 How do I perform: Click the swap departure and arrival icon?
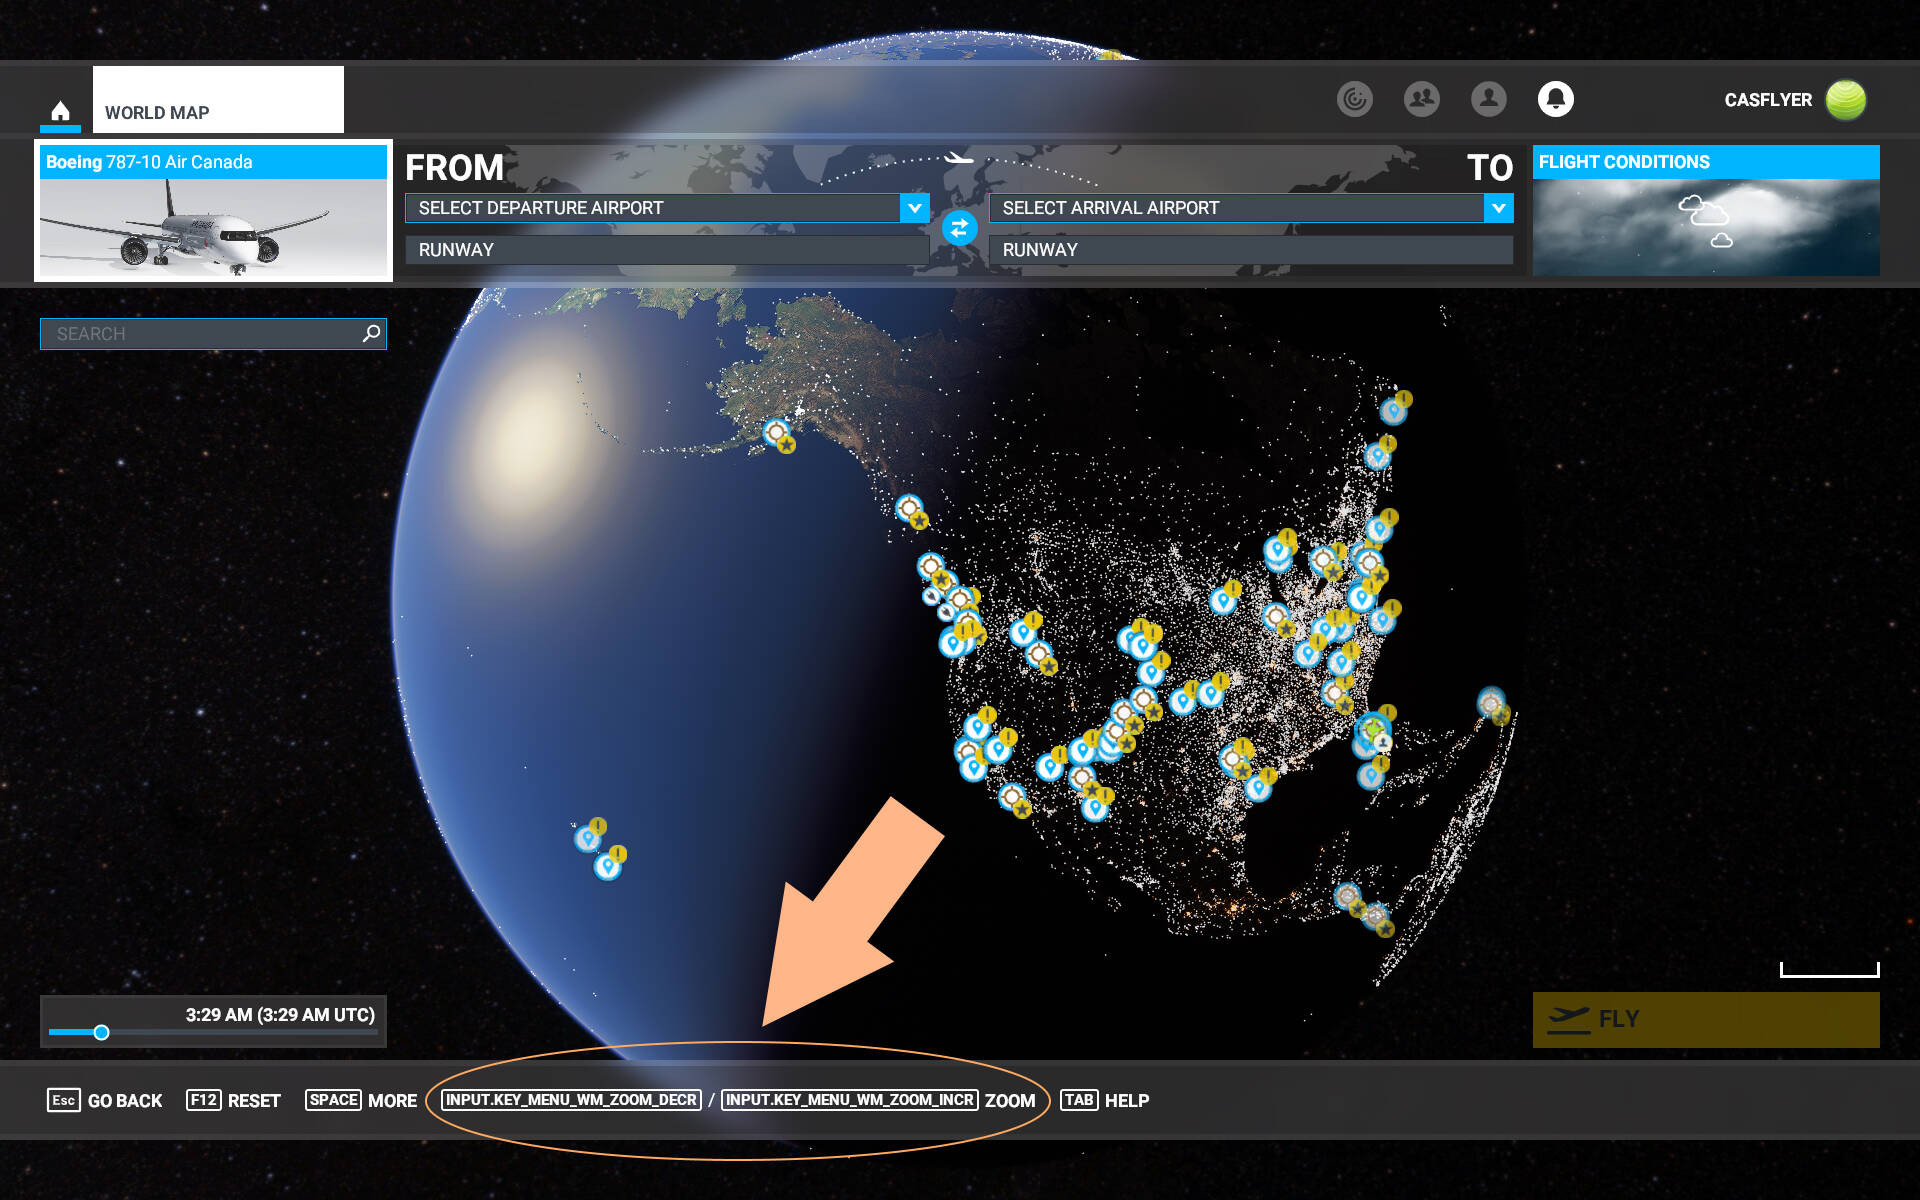pyautogui.click(x=957, y=227)
